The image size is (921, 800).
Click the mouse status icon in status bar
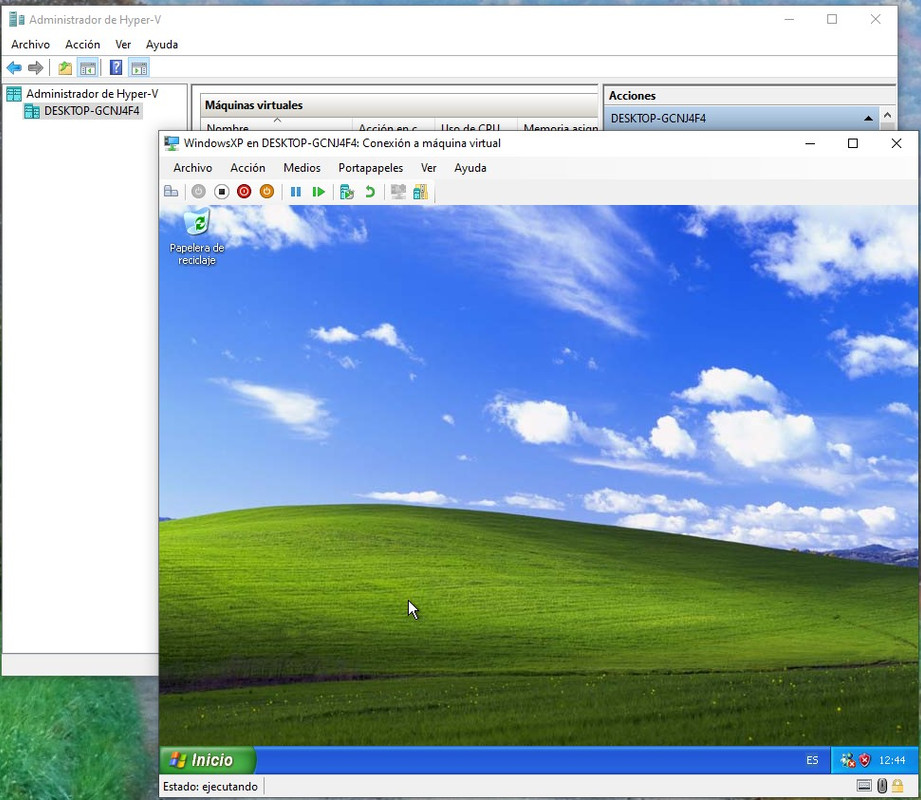click(882, 786)
